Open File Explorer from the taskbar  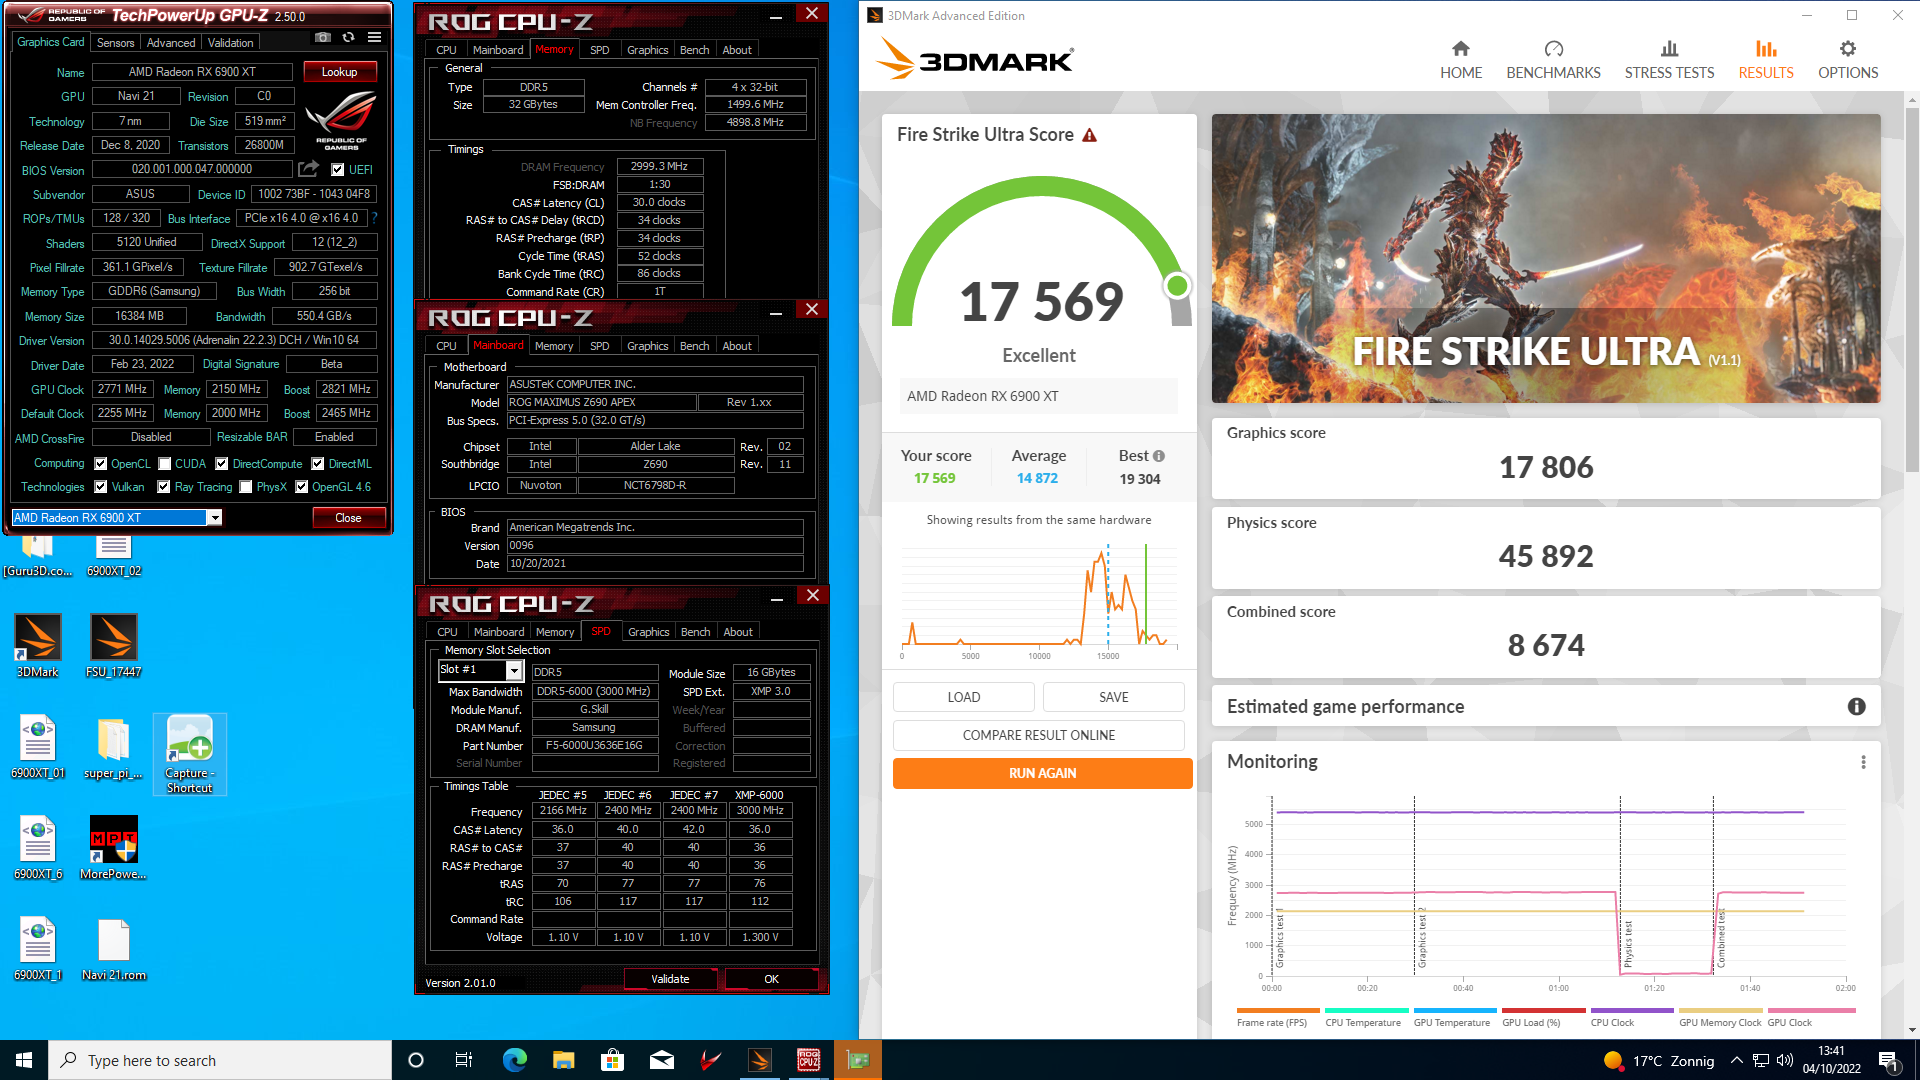point(563,1060)
